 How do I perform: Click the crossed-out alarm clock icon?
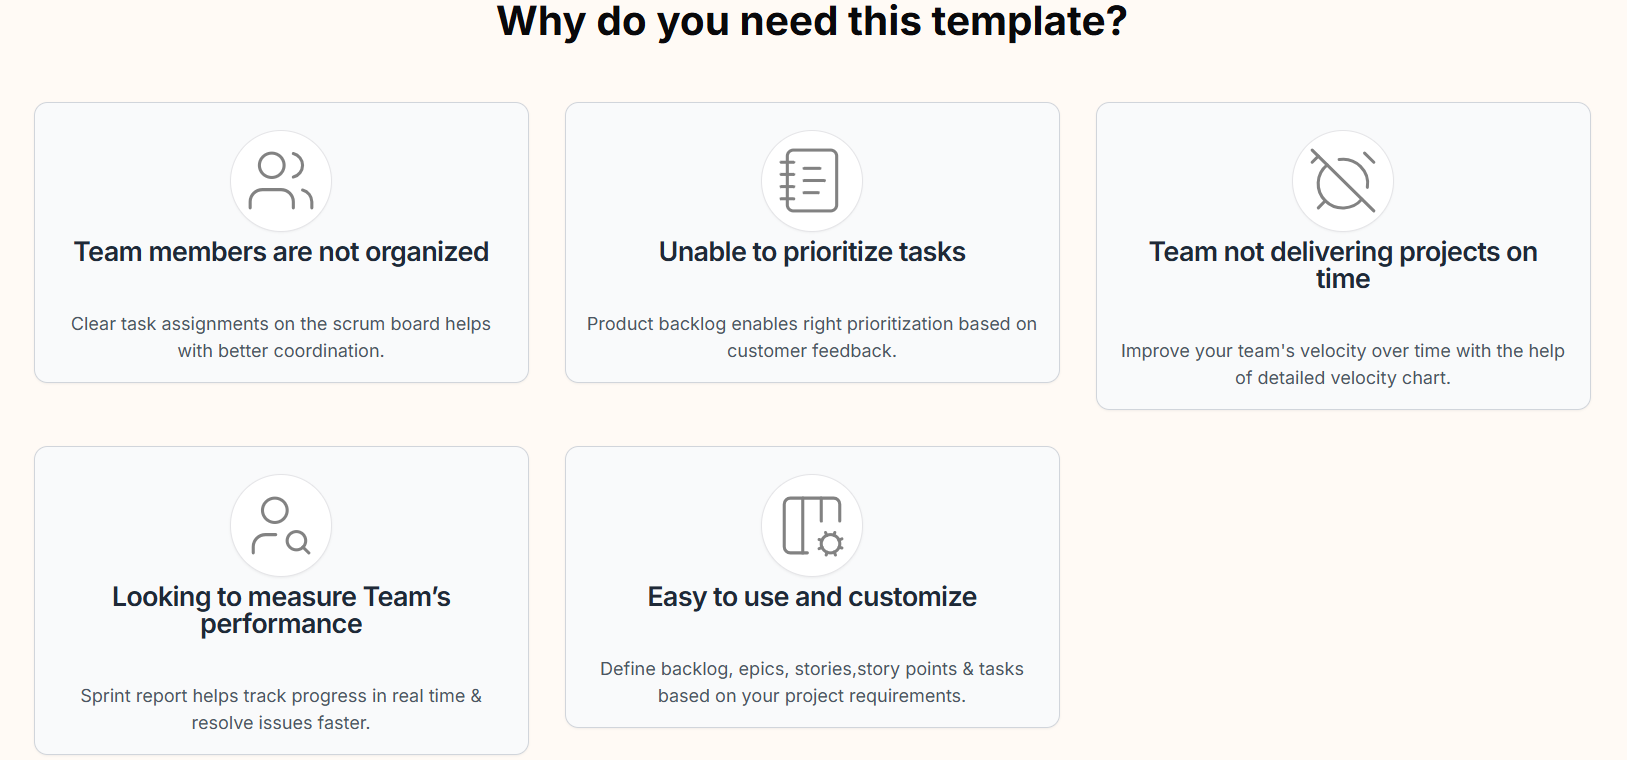(x=1342, y=181)
